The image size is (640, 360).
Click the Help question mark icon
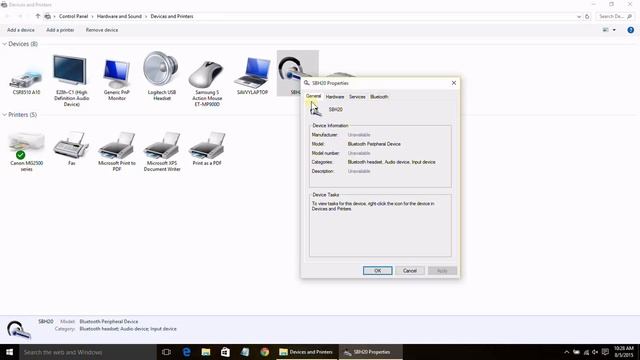click(631, 30)
